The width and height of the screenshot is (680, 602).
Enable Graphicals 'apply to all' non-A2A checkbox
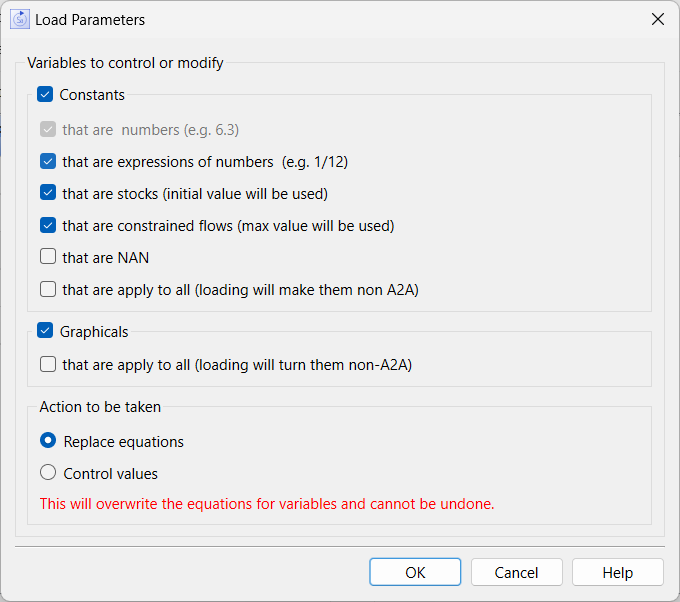tap(48, 365)
